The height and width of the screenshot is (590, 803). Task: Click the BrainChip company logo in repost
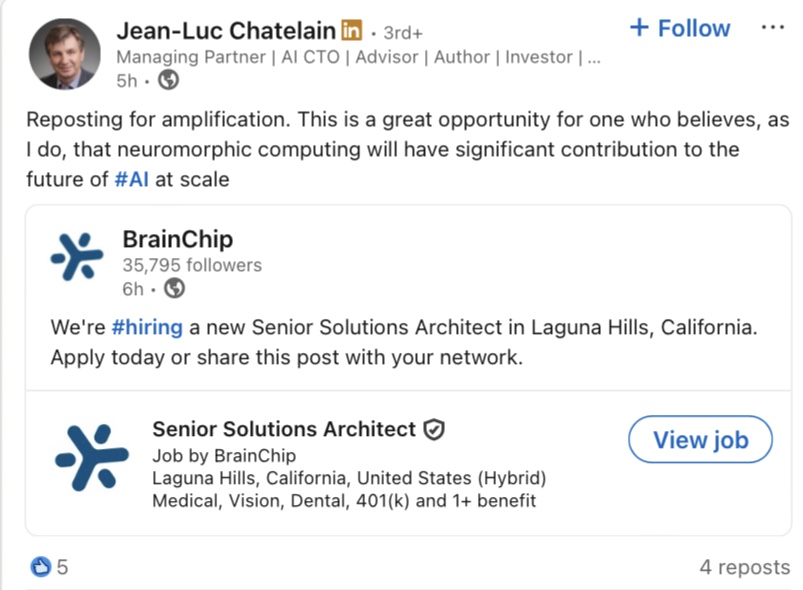pos(77,258)
